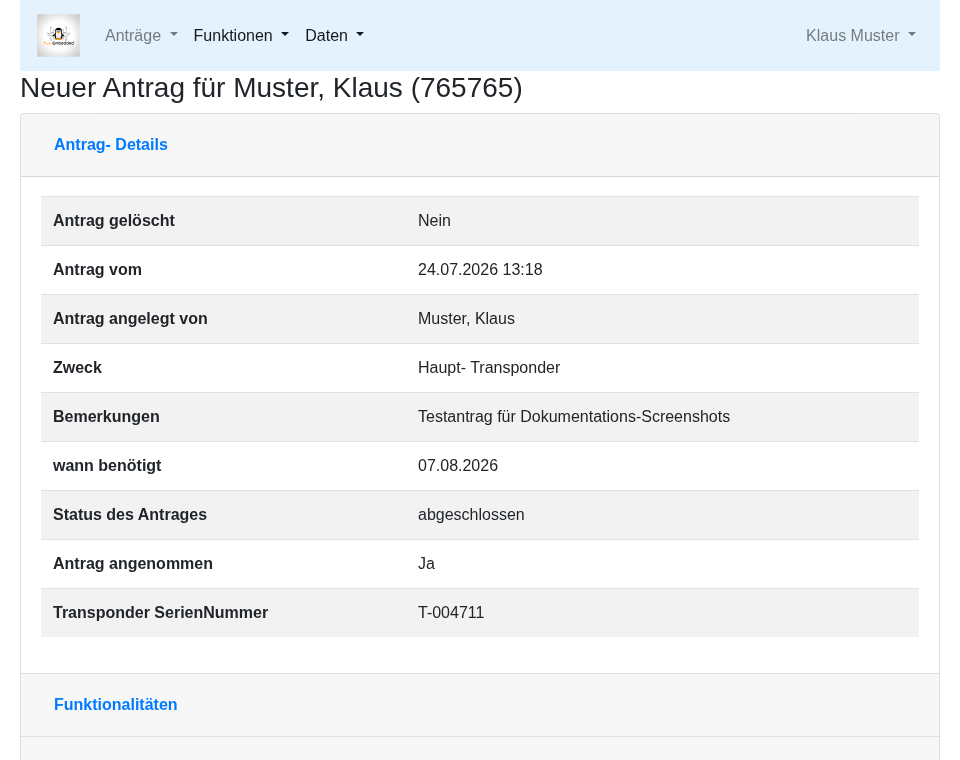Select the 'Status des Antrages' label
Screen dimensions: 960x760
pos(130,514)
